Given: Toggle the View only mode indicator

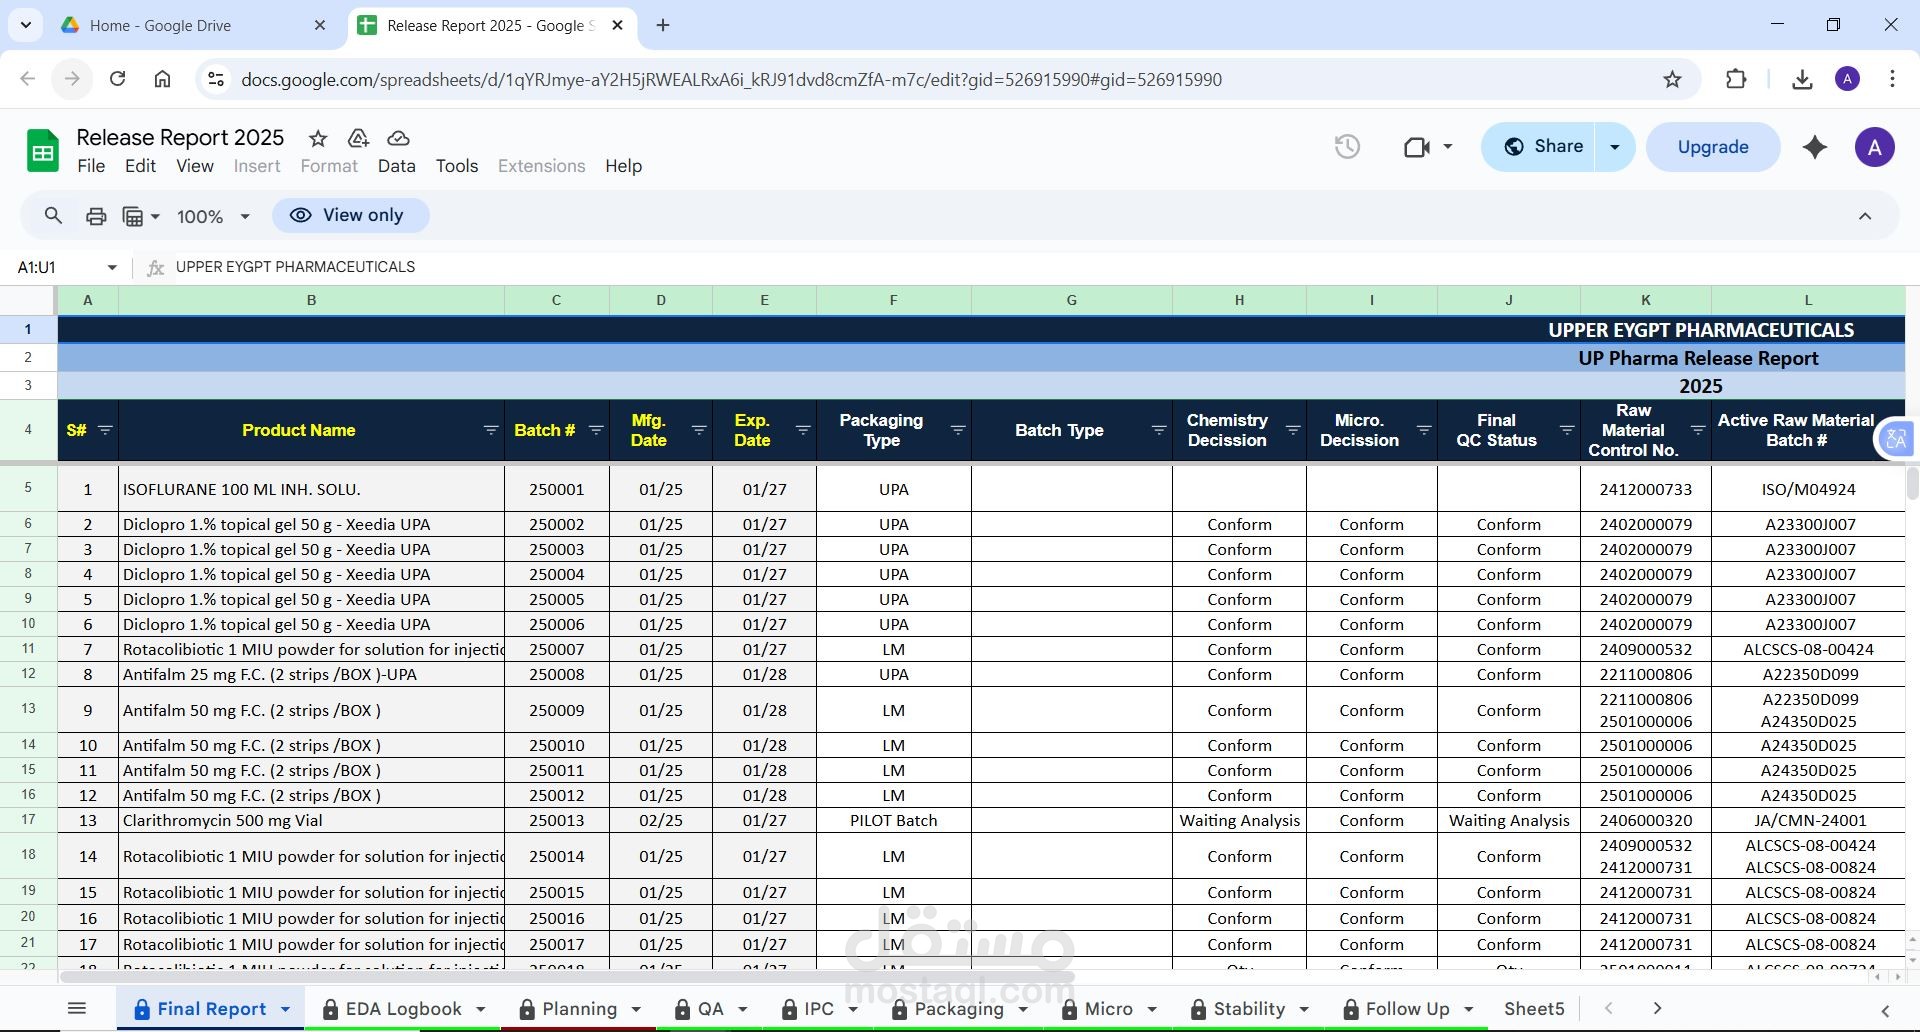Looking at the screenshot, I should (x=350, y=215).
